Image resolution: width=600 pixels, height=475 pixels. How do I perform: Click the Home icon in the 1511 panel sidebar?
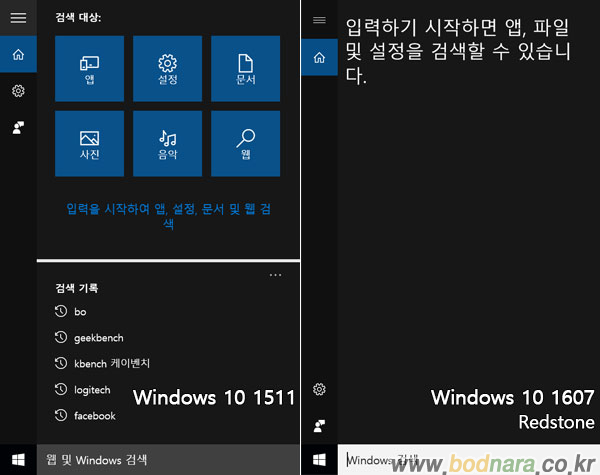pos(18,54)
